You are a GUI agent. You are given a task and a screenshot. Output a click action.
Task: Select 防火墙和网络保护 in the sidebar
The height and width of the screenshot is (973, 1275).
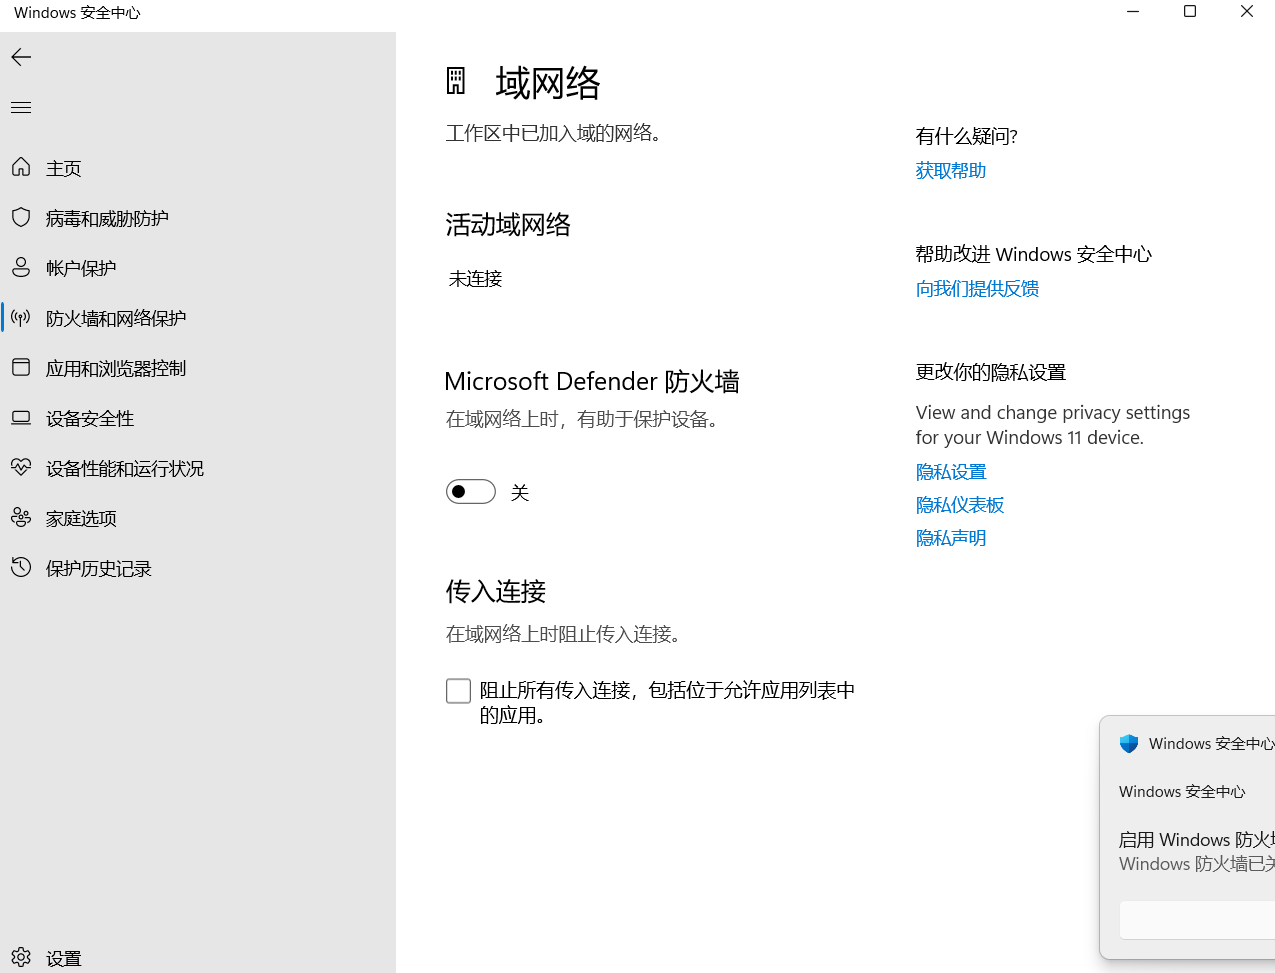click(x=198, y=318)
